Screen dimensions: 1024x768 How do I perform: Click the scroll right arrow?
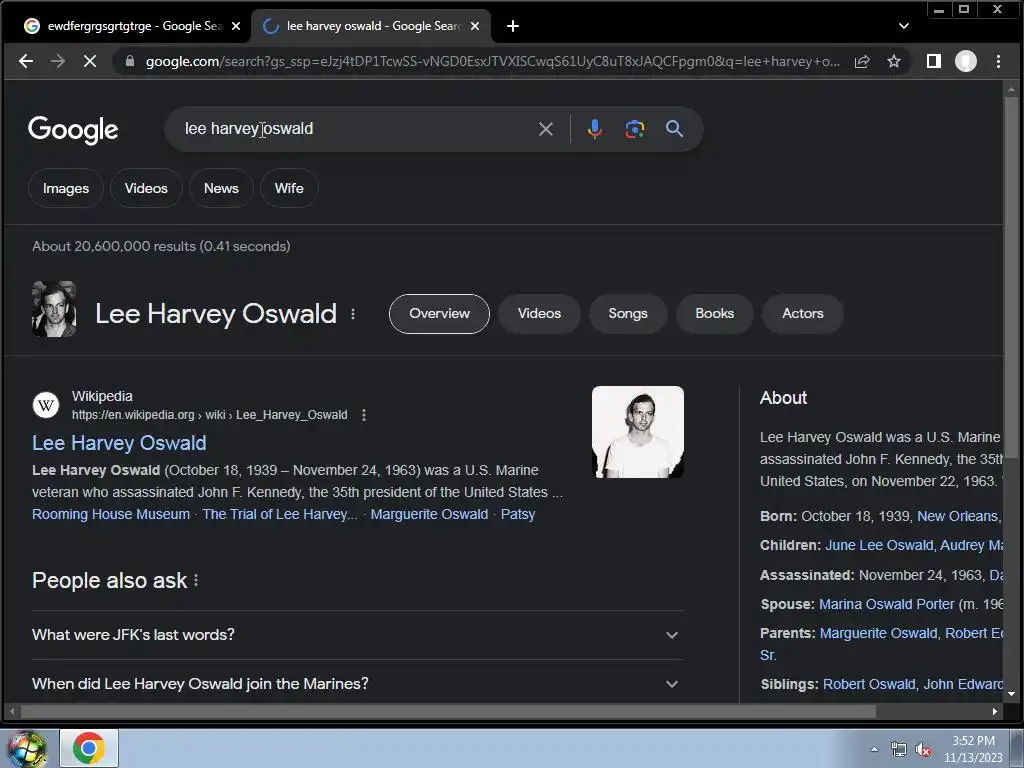tap(994, 711)
